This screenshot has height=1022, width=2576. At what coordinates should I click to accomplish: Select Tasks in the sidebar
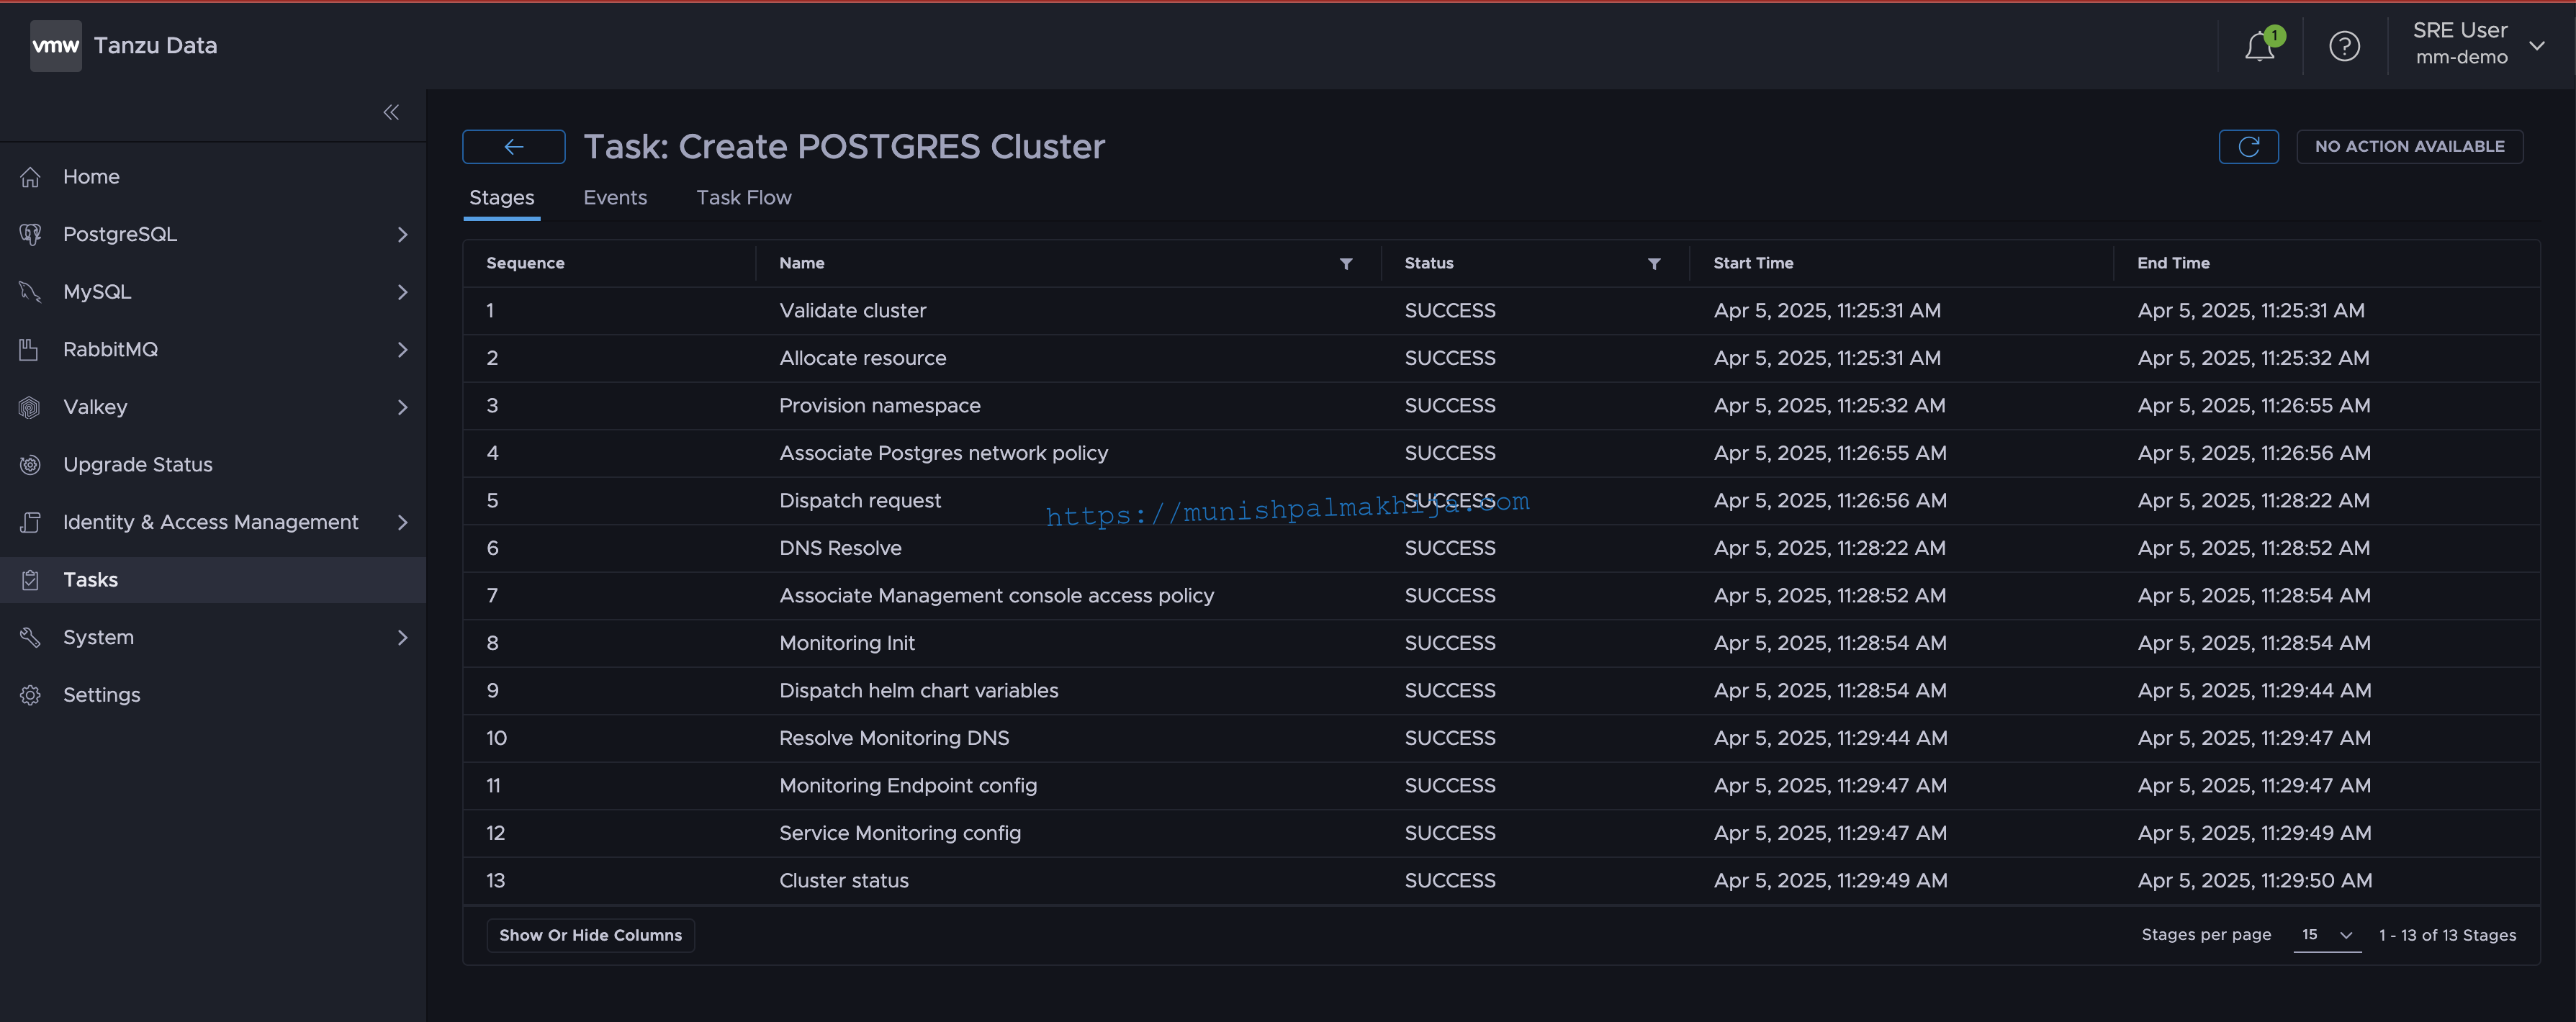pos(212,580)
